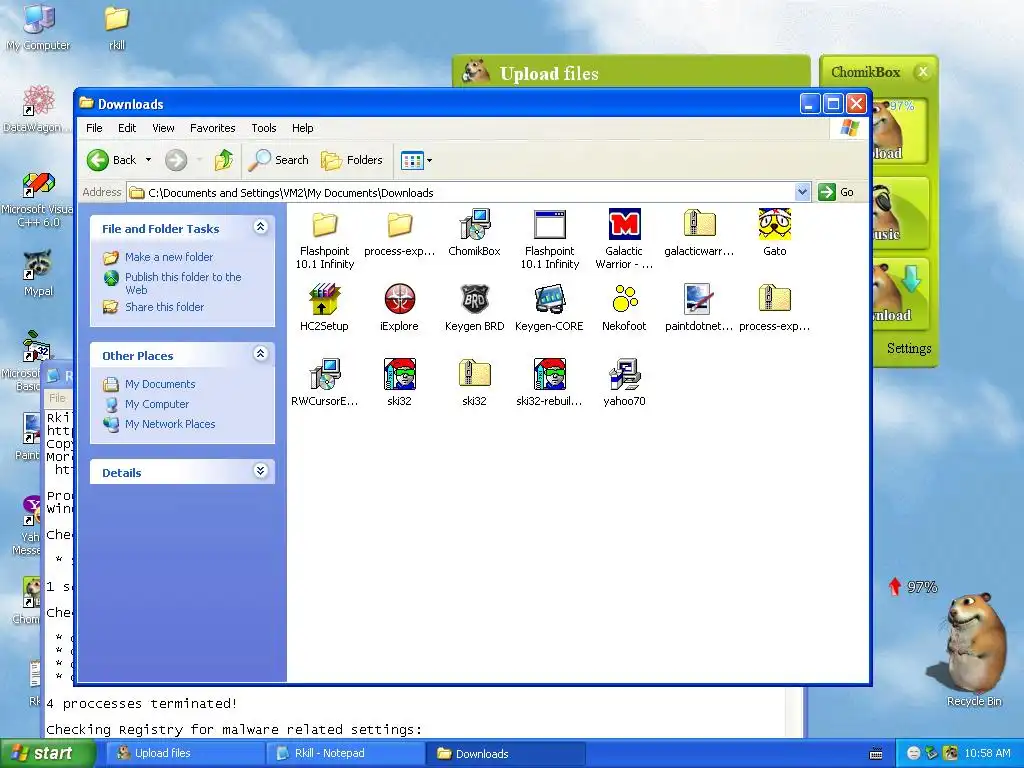The image size is (1024, 768).
Task: Open the Views dropdown button
Action: [x=416, y=160]
